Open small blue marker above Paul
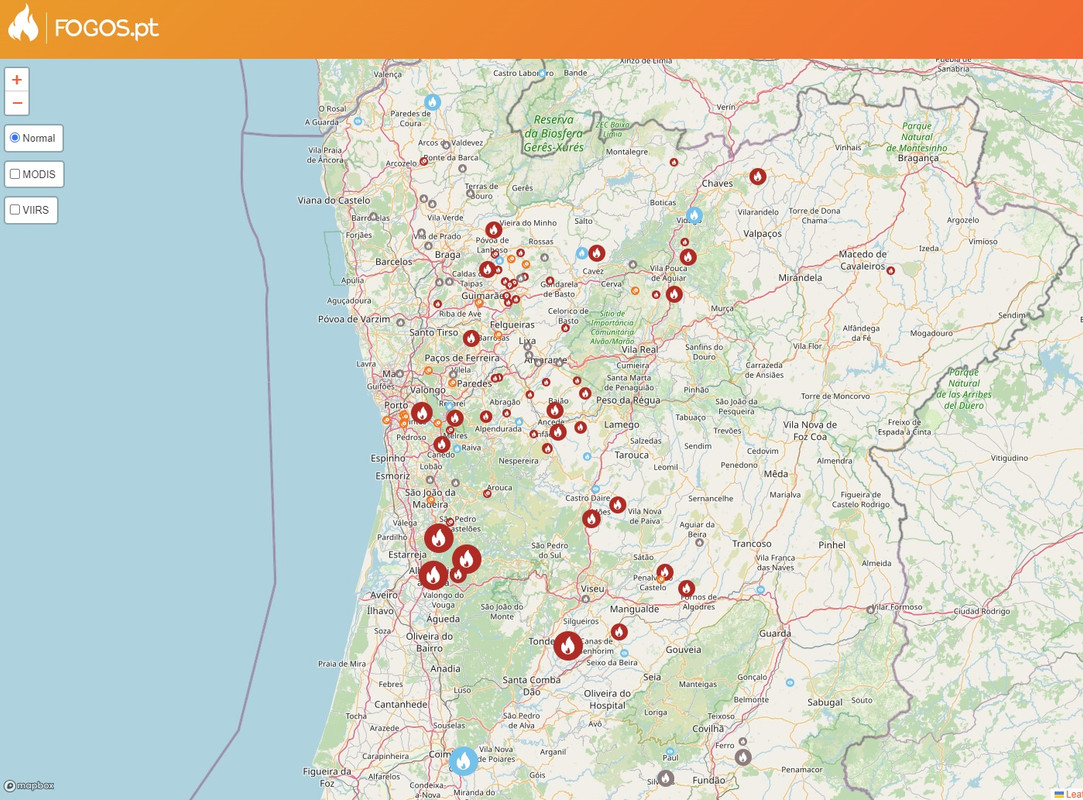Viewport: 1083px width, 800px height. 669,751
